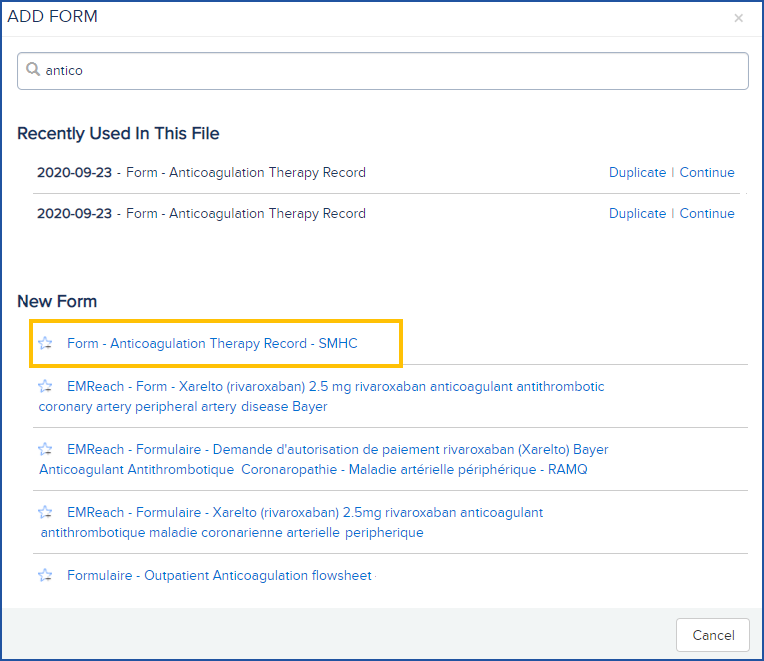
Task: Continue the second recently used Anticoagulation record
Action: click(707, 214)
